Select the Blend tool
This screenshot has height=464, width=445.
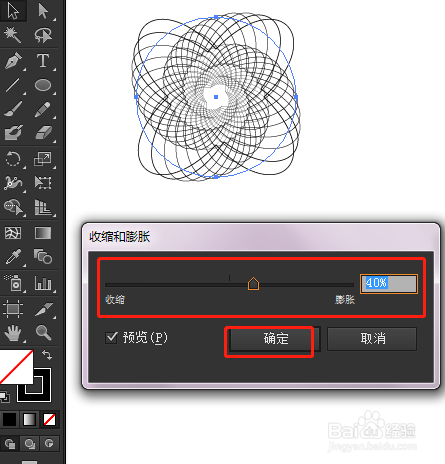click(x=43, y=257)
